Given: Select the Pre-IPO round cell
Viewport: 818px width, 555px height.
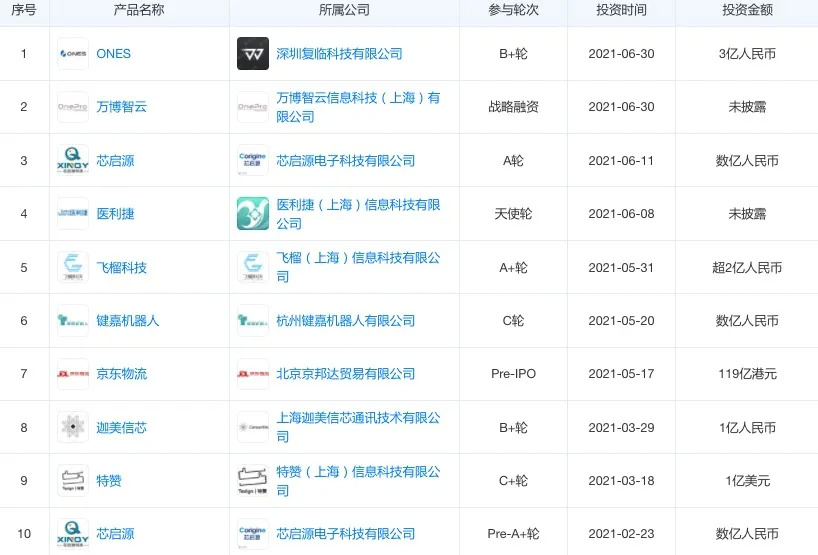Looking at the screenshot, I should 513,373.
